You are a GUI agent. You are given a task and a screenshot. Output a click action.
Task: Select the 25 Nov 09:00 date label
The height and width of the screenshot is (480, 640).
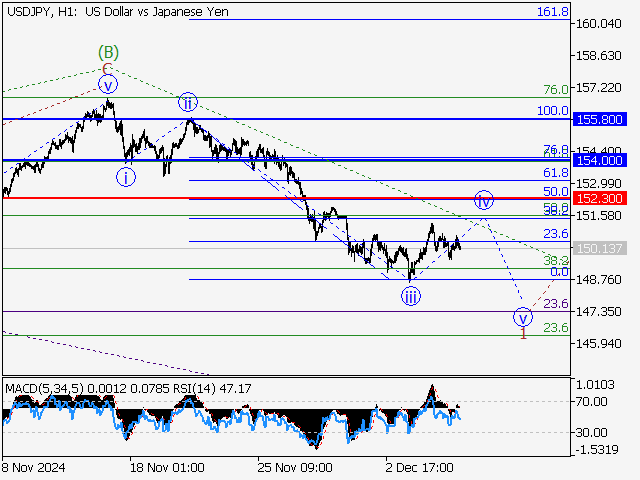[x=293, y=467]
